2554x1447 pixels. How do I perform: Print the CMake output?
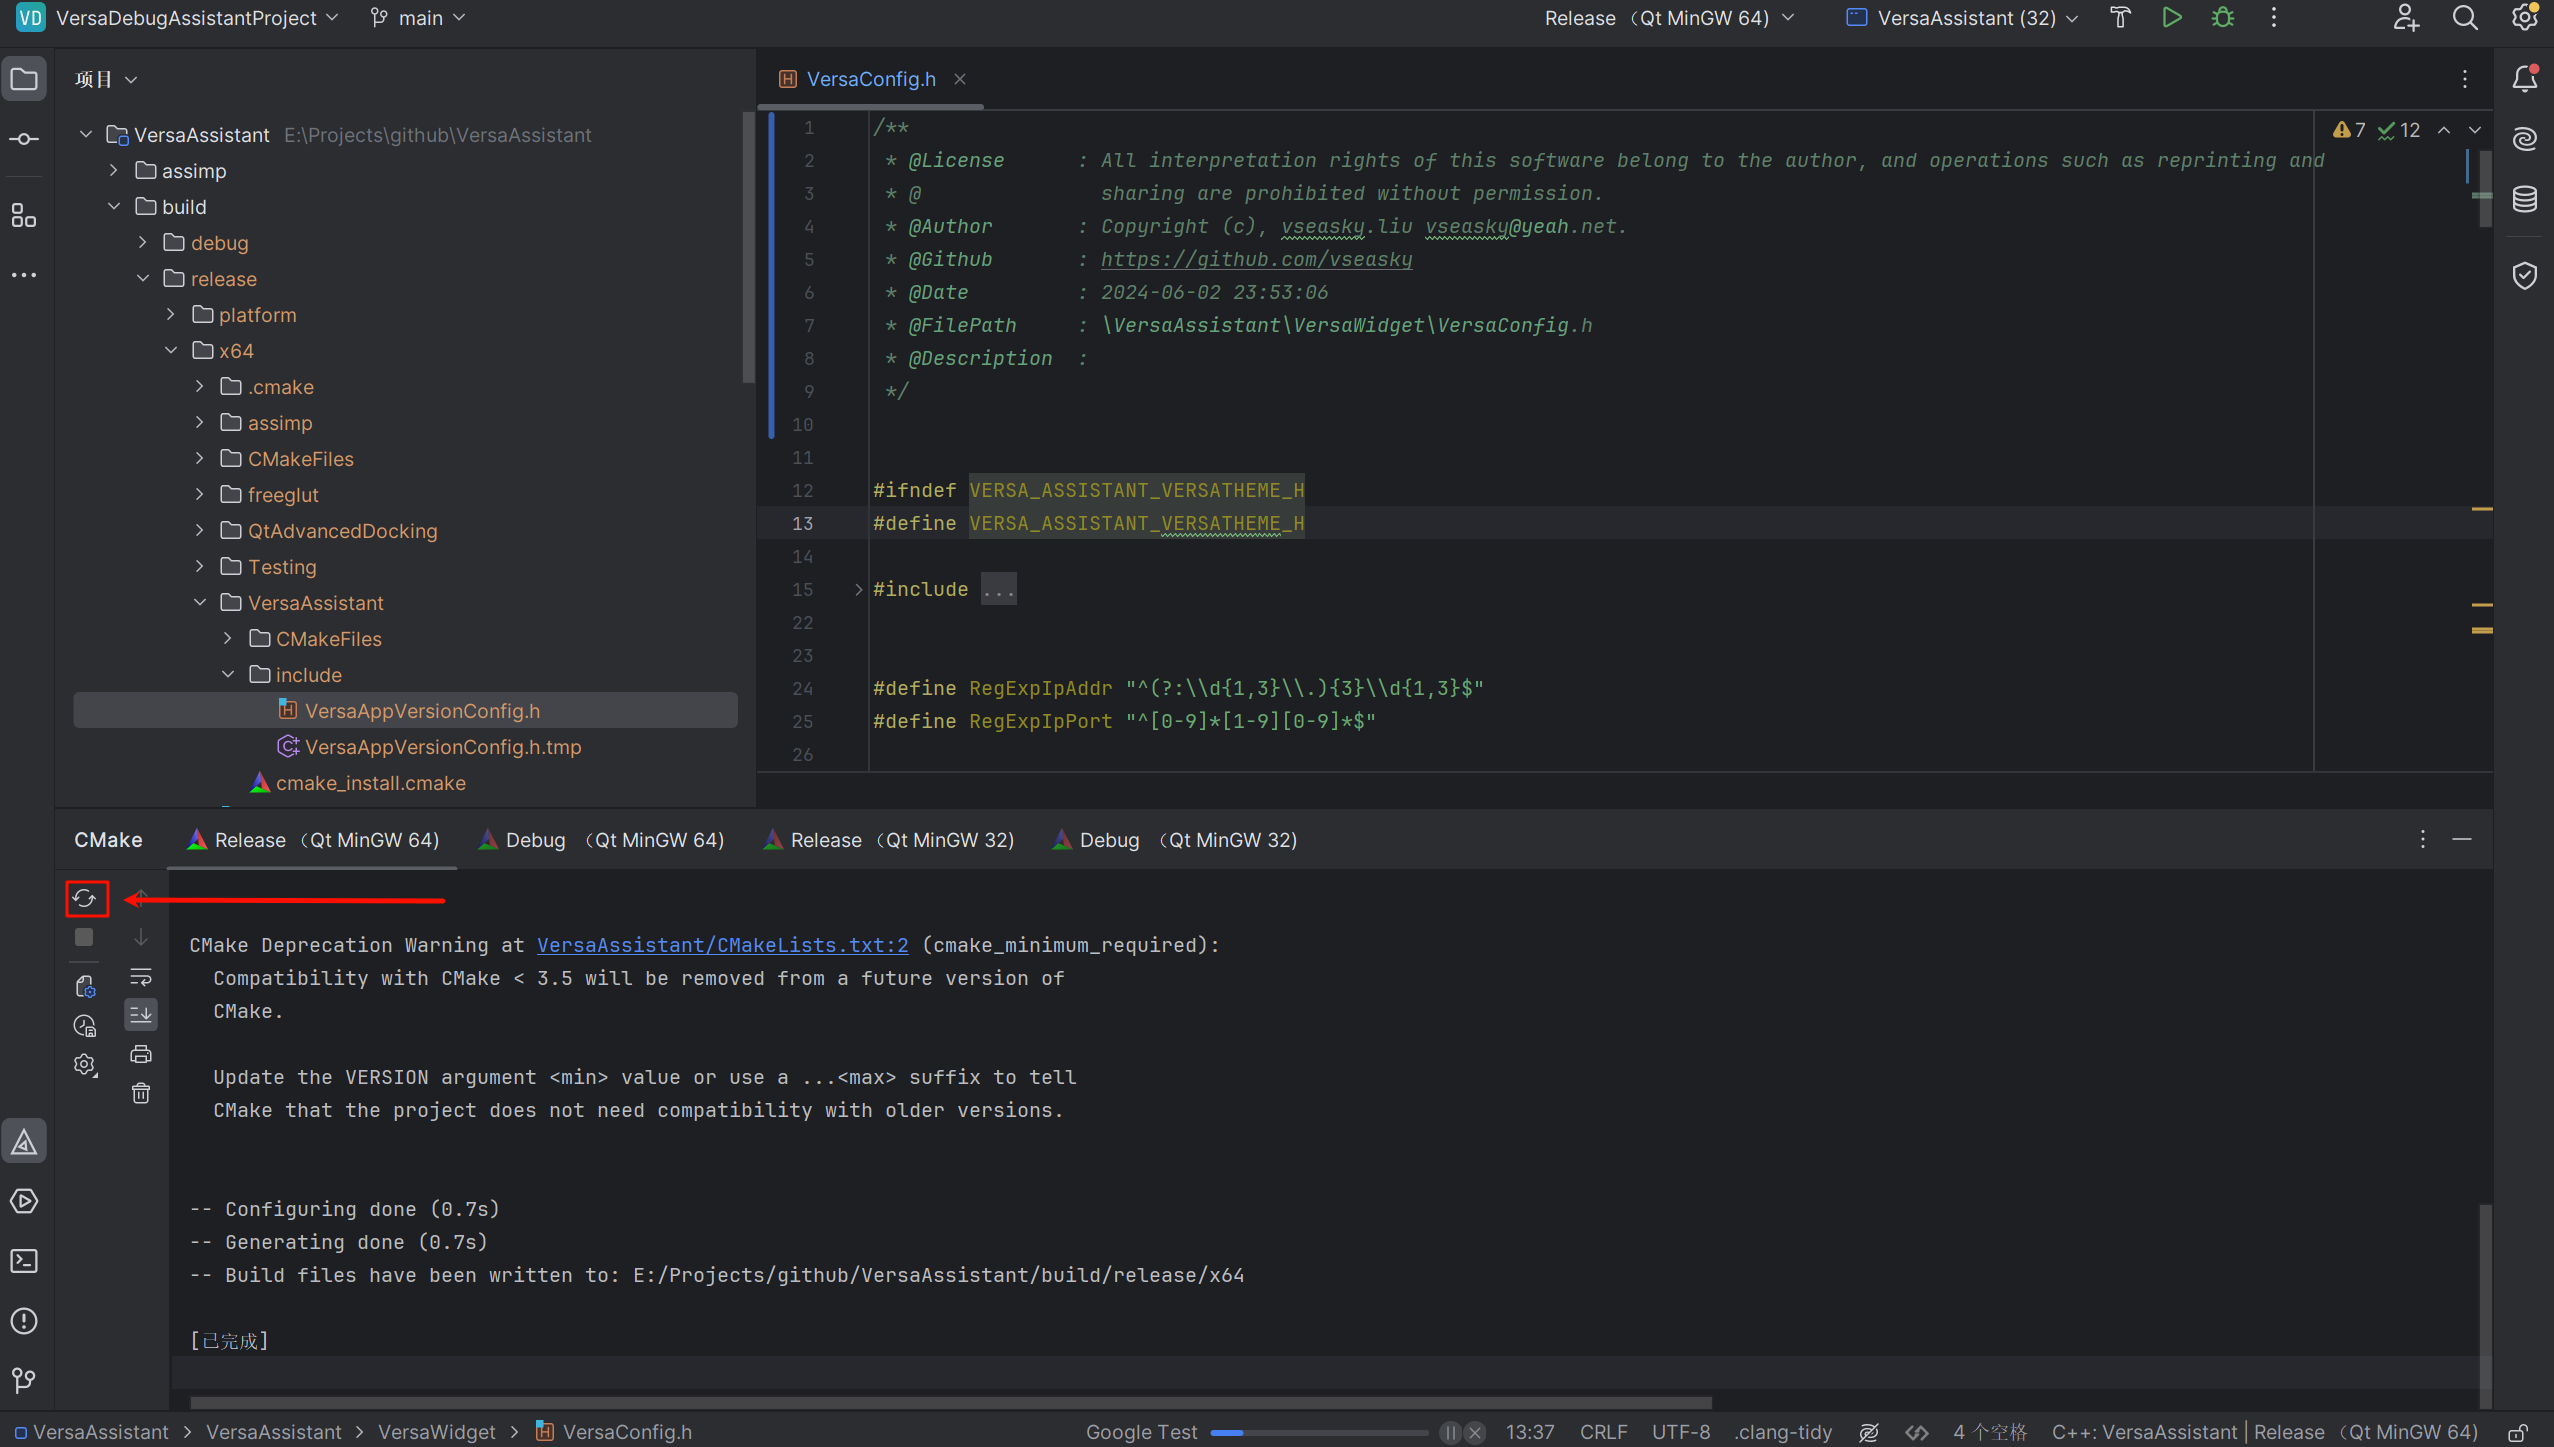pos(141,1054)
